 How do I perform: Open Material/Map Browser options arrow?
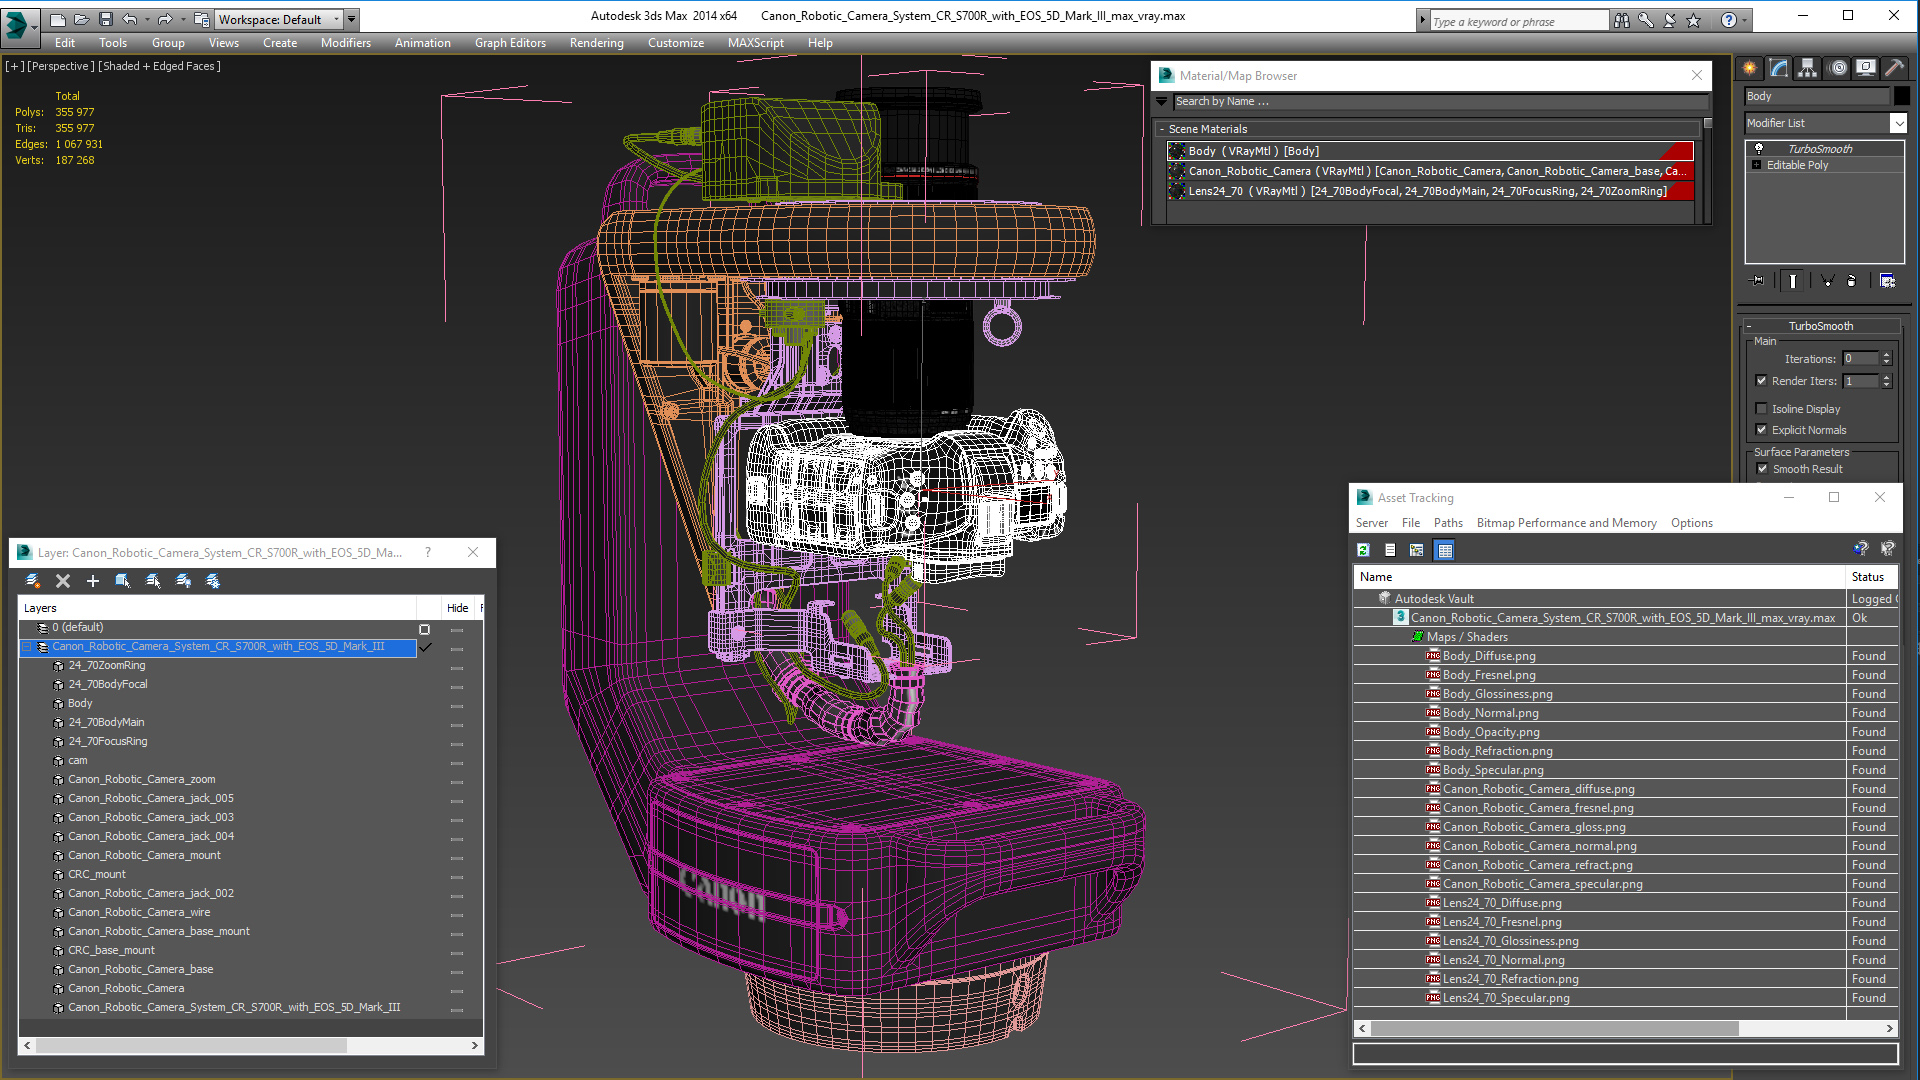tap(1161, 101)
